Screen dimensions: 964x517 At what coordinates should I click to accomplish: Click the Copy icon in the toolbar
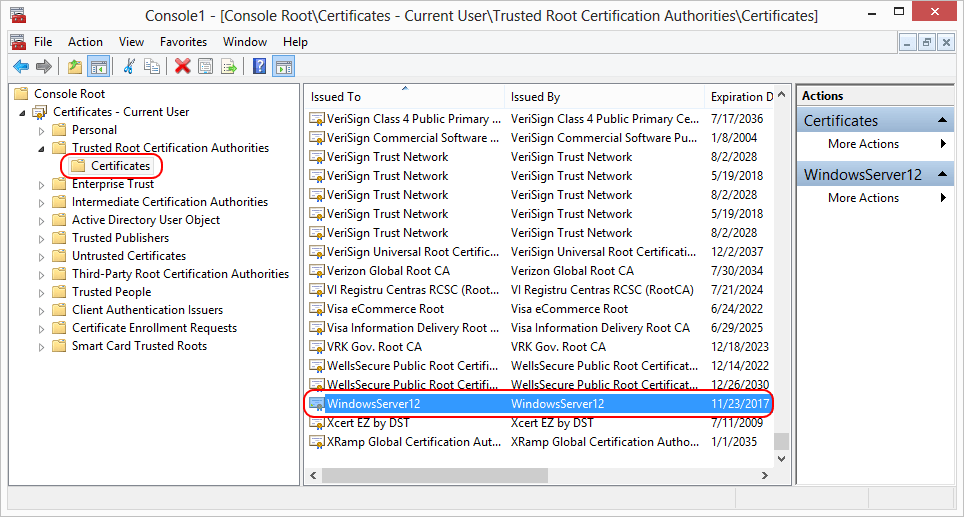pyautogui.click(x=152, y=67)
